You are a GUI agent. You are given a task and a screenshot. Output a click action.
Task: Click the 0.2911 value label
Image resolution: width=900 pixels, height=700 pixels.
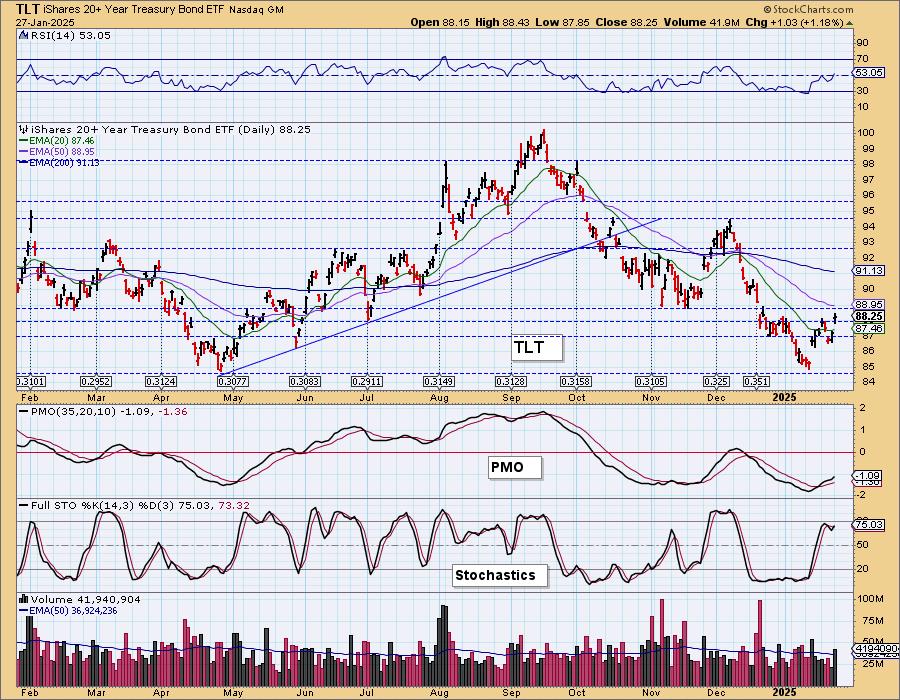(x=366, y=382)
